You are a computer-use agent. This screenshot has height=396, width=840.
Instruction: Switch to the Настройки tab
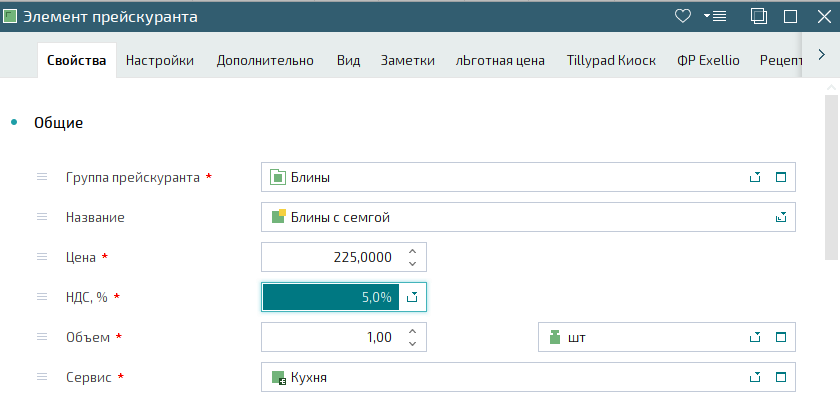click(160, 61)
